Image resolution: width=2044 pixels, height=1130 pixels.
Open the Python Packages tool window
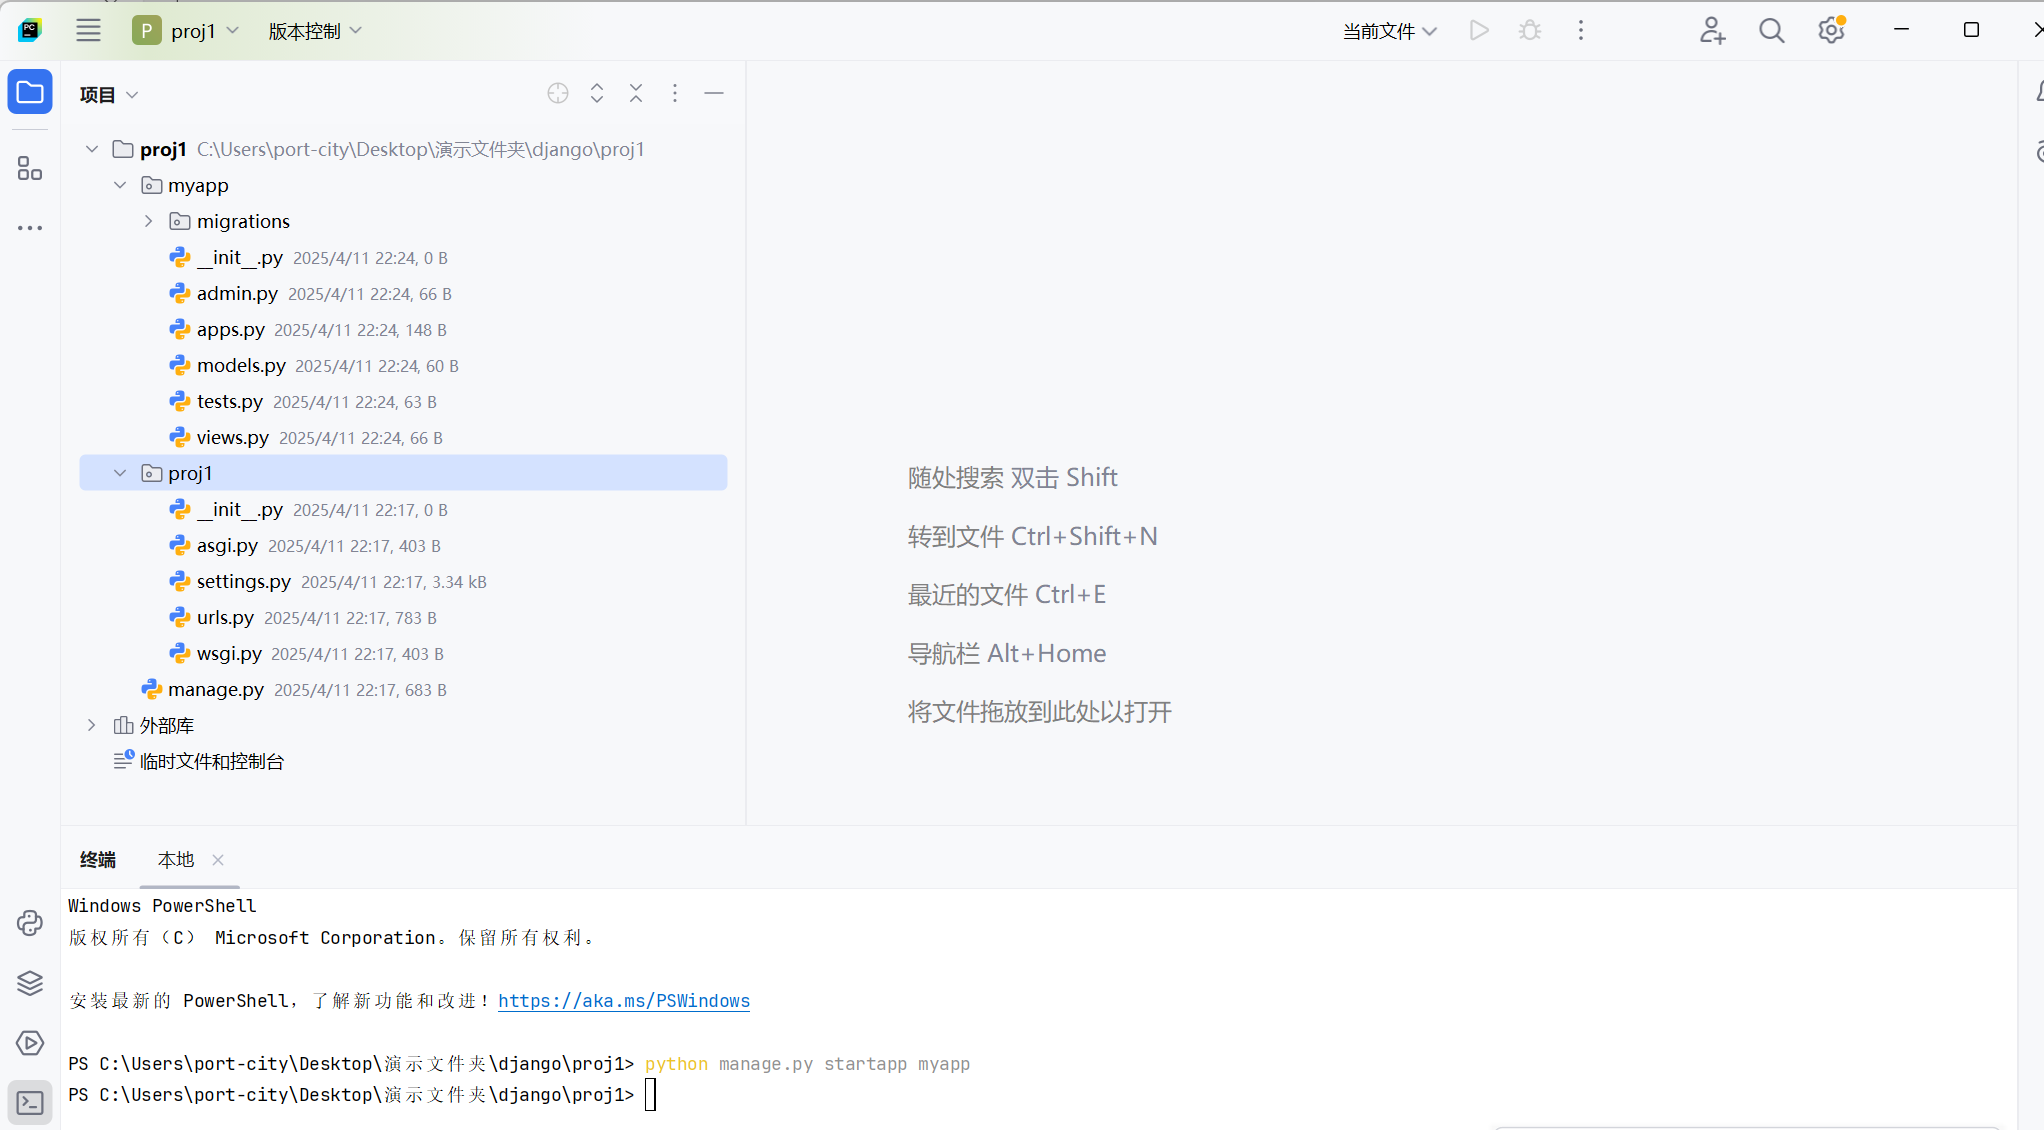tap(30, 923)
